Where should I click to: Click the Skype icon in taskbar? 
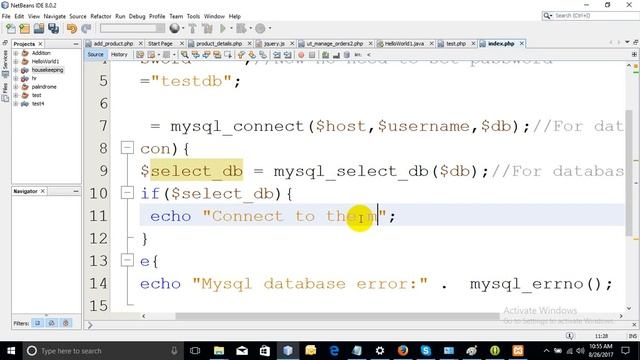tap(426, 351)
